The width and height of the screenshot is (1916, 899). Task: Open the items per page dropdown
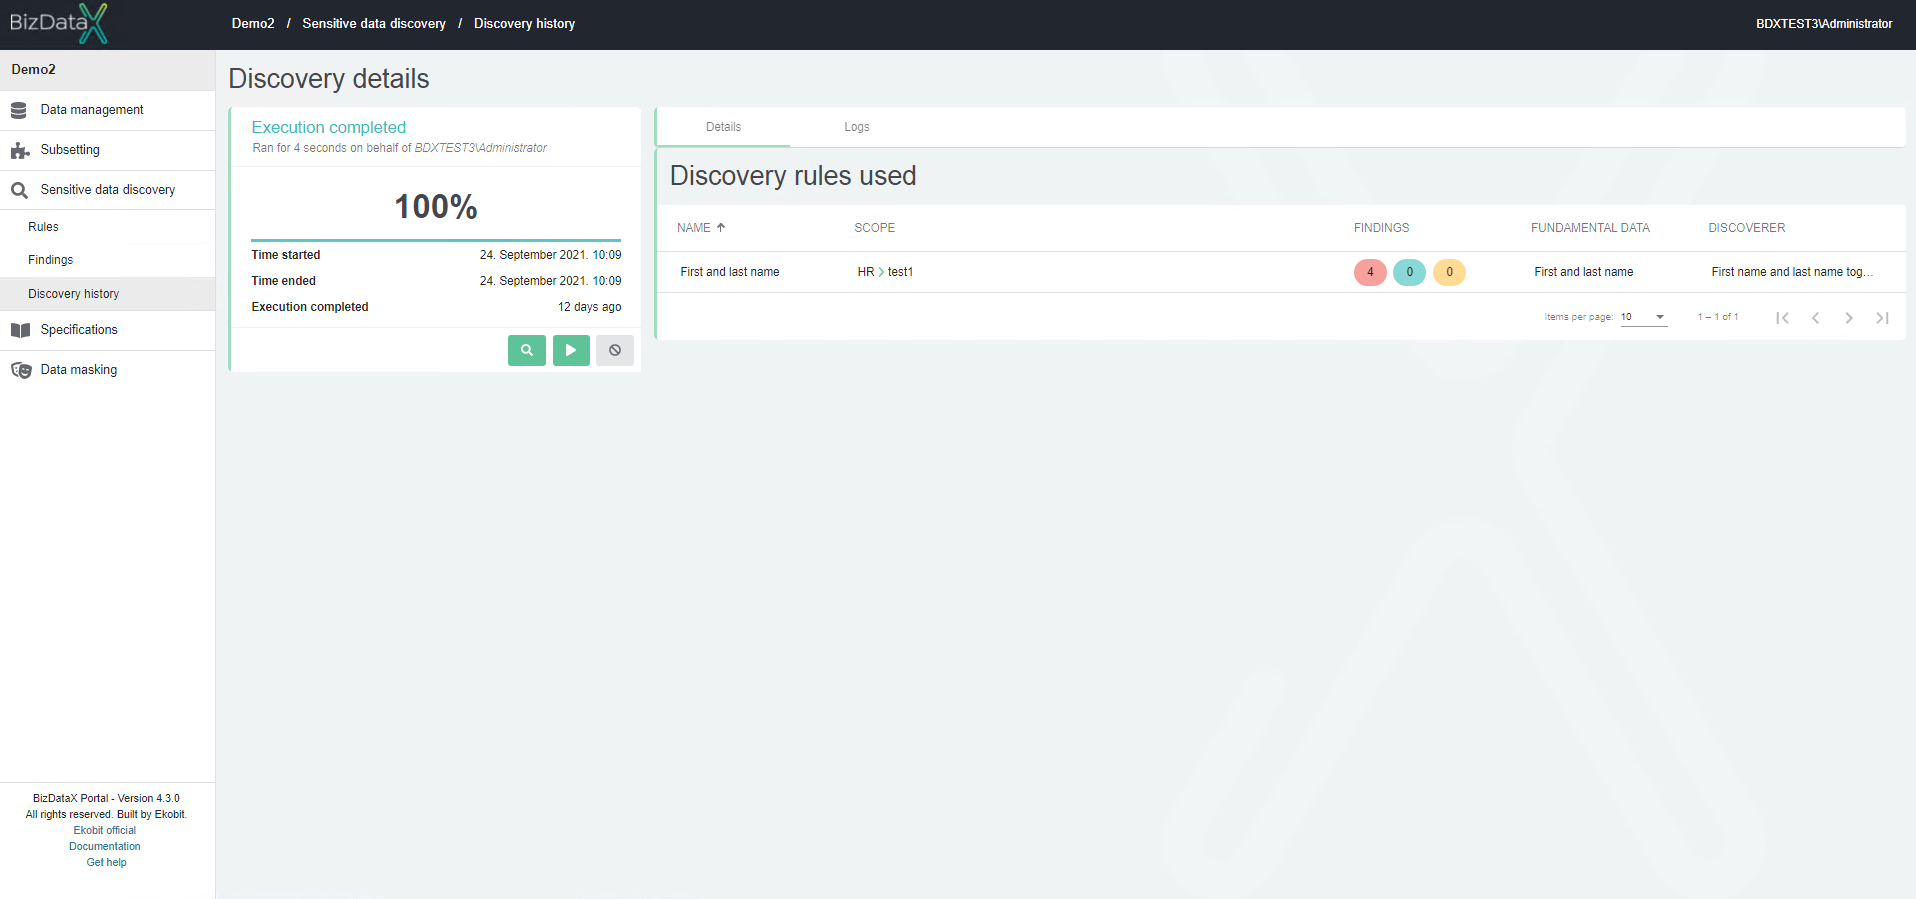pyautogui.click(x=1644, y=317)
